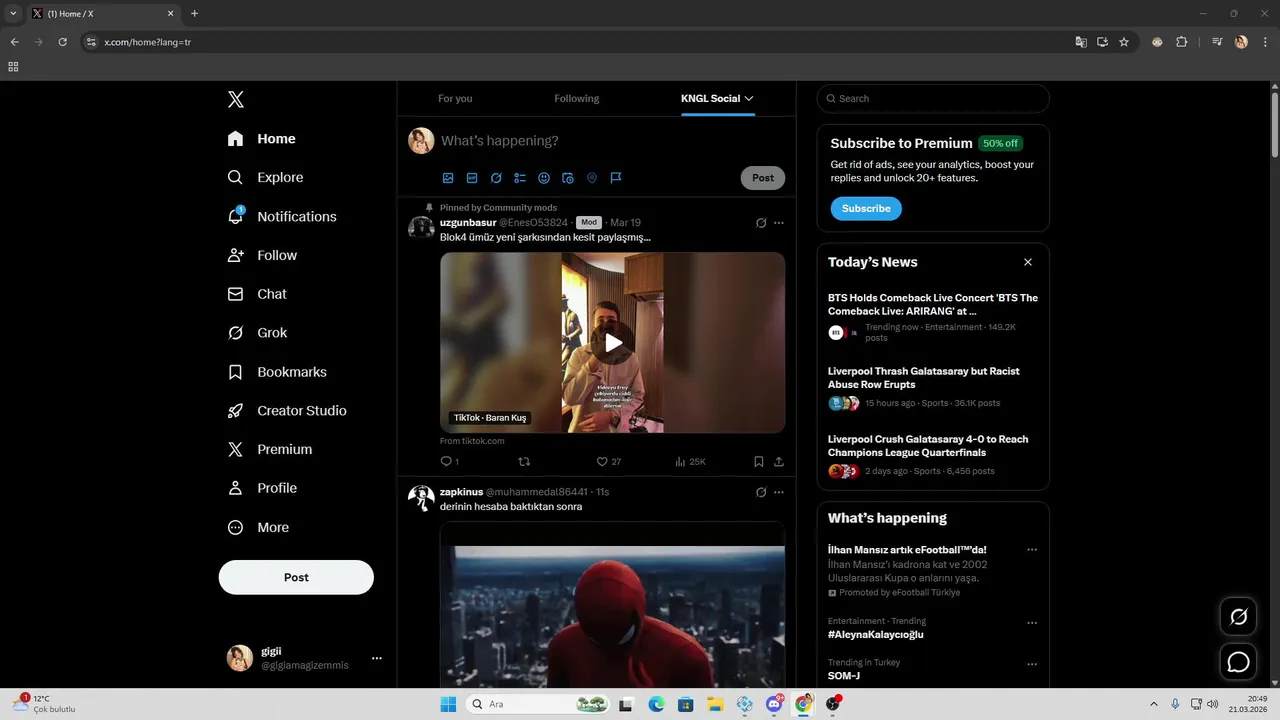Click the composer Post button

point(763,178)
